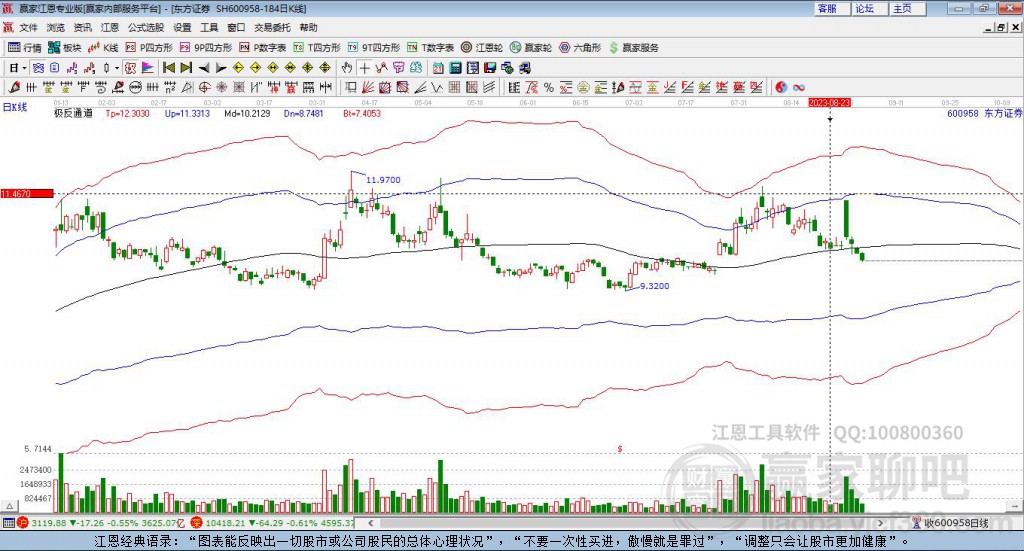The image size is (1024, 551).
Task: Go to previous stock with left arrow
Action: (204, 68)
